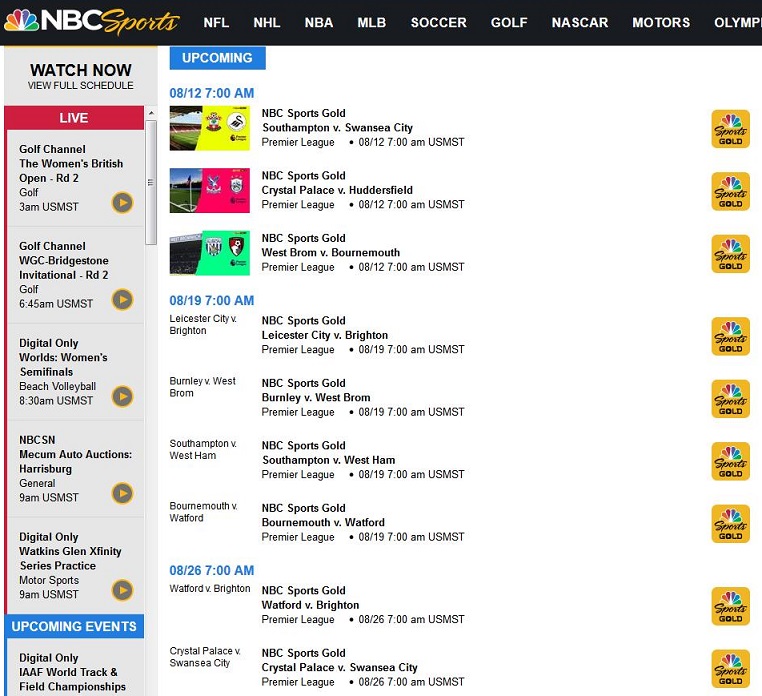This screenshot has width=762, height=696.
Task: Open Southampton v. West Ham match title
Action: [x=329, y=460]
